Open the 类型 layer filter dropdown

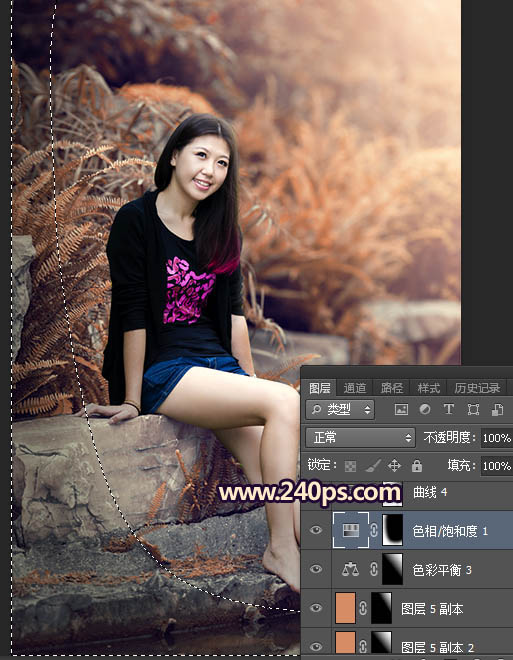[x=340, y=410]
